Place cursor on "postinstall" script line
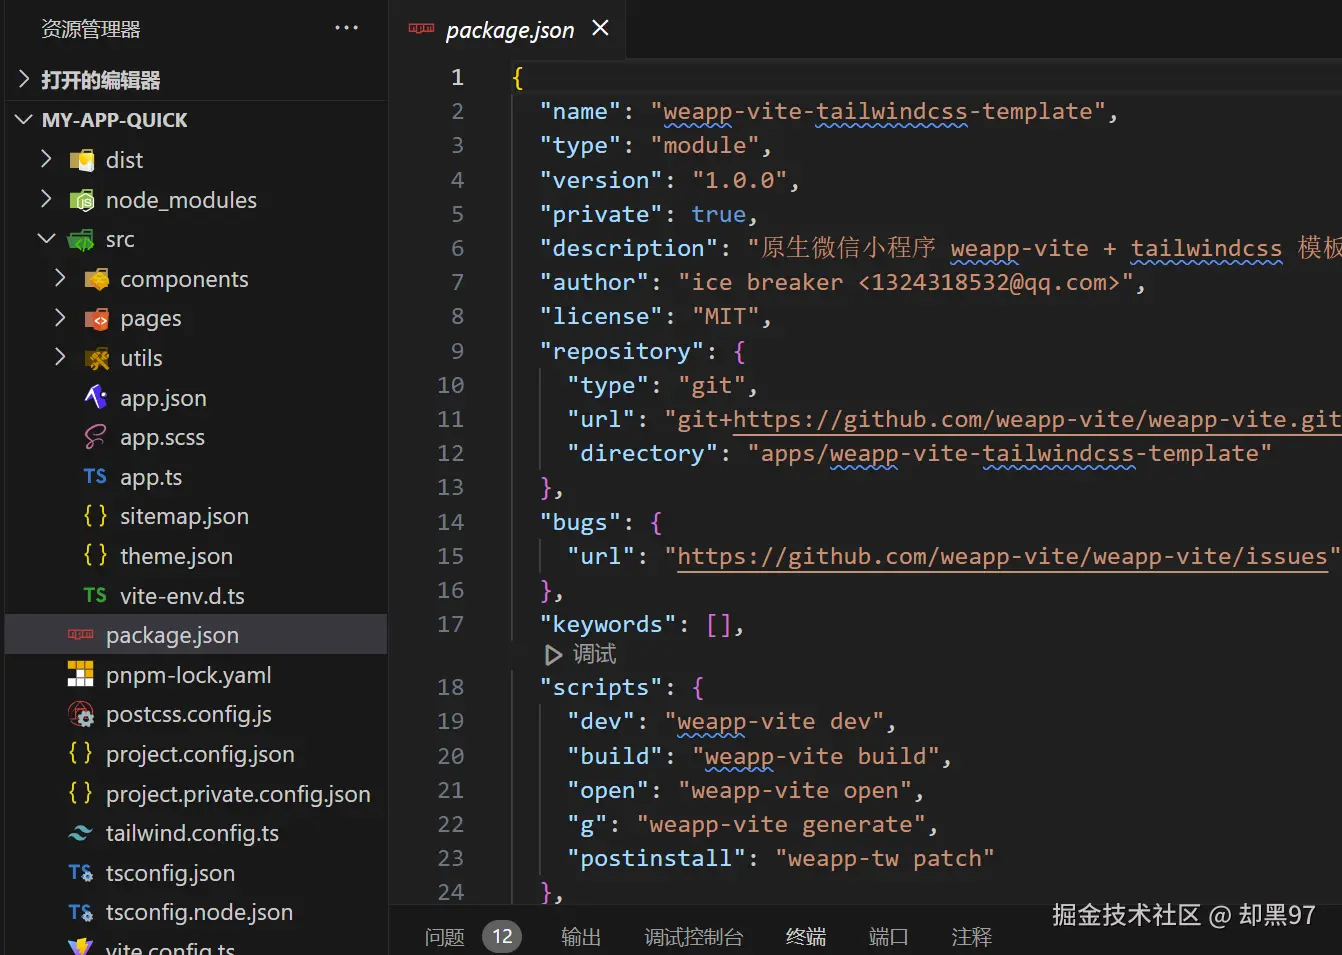 click(x=780, y=859)
